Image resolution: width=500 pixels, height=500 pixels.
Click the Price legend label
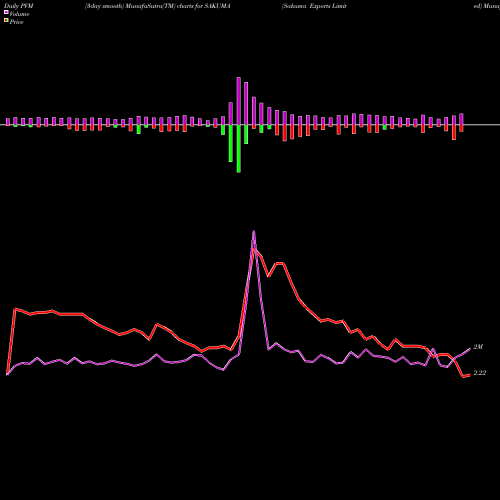pyautogui.click(x=16, y=22)
